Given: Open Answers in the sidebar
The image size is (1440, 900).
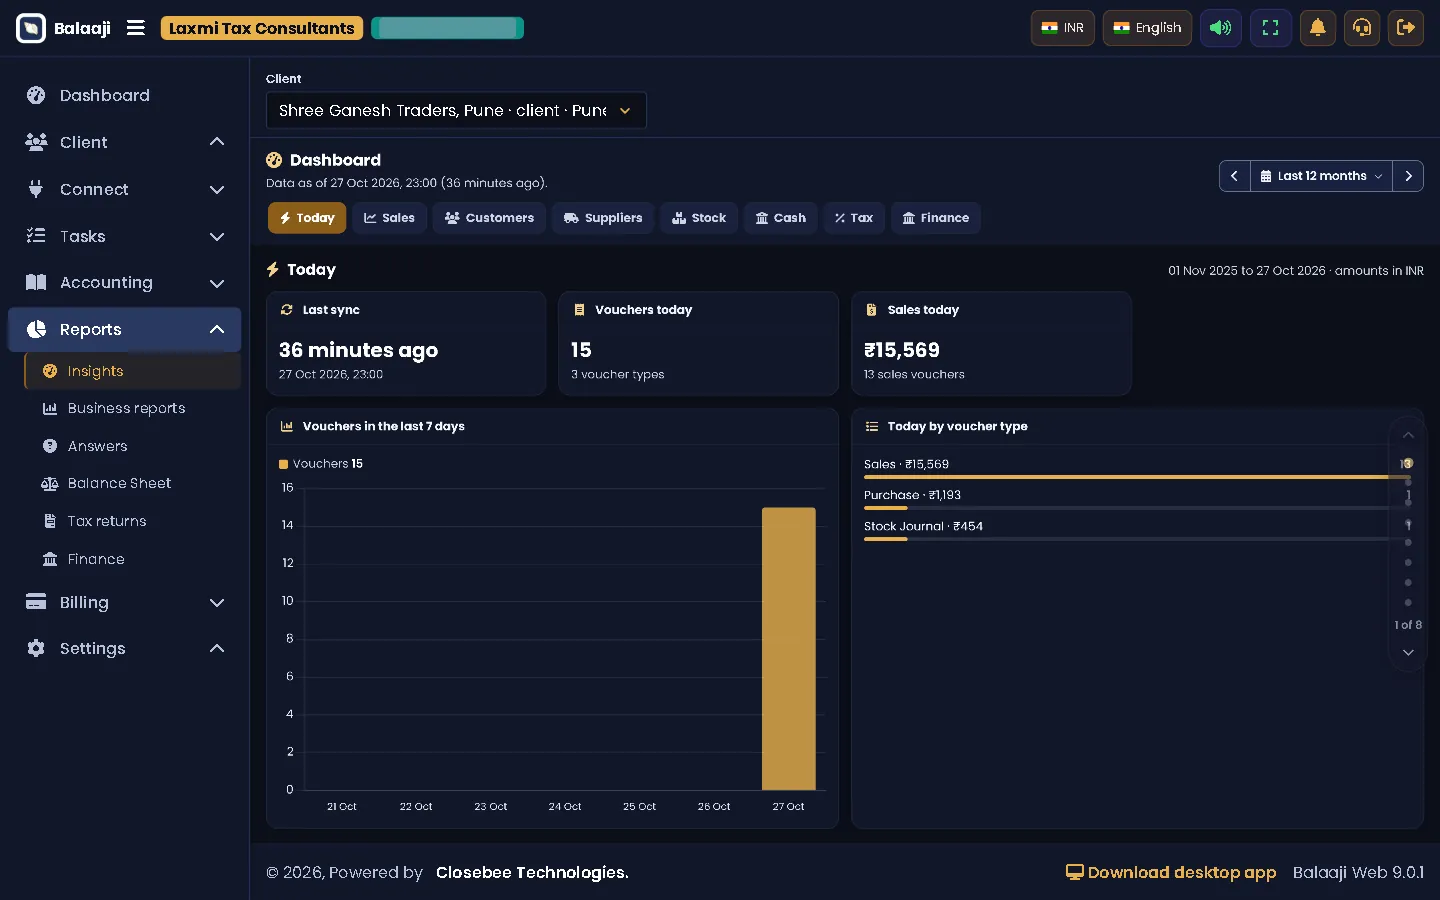Looking at the screenshot, I should tap(133, 446).
